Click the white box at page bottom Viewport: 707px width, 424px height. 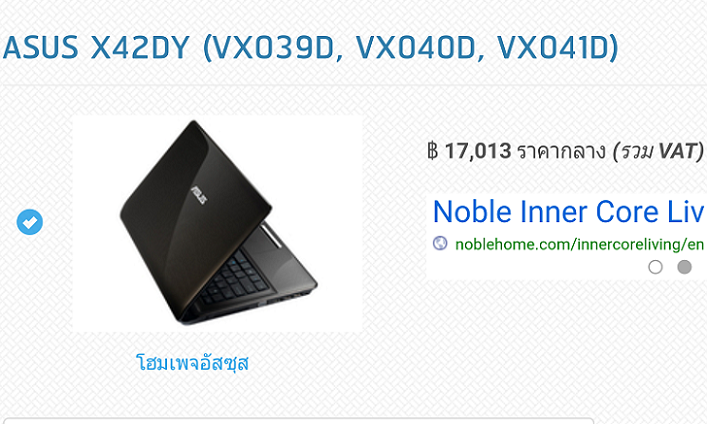click(298, 421)
